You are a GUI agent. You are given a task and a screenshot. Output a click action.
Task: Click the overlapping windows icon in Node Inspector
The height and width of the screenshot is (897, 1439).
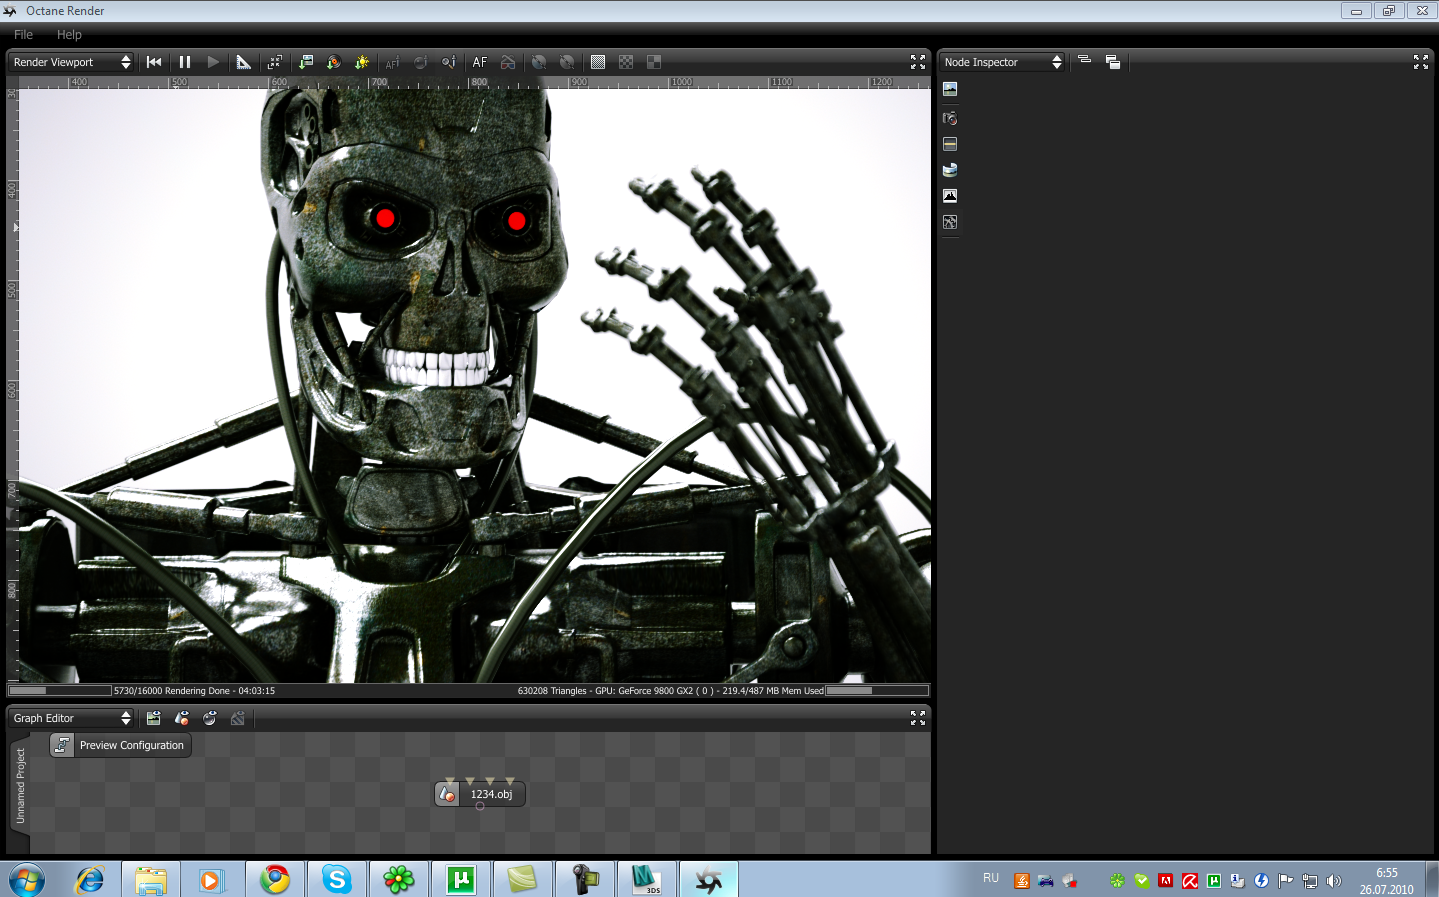[1113, 62]
